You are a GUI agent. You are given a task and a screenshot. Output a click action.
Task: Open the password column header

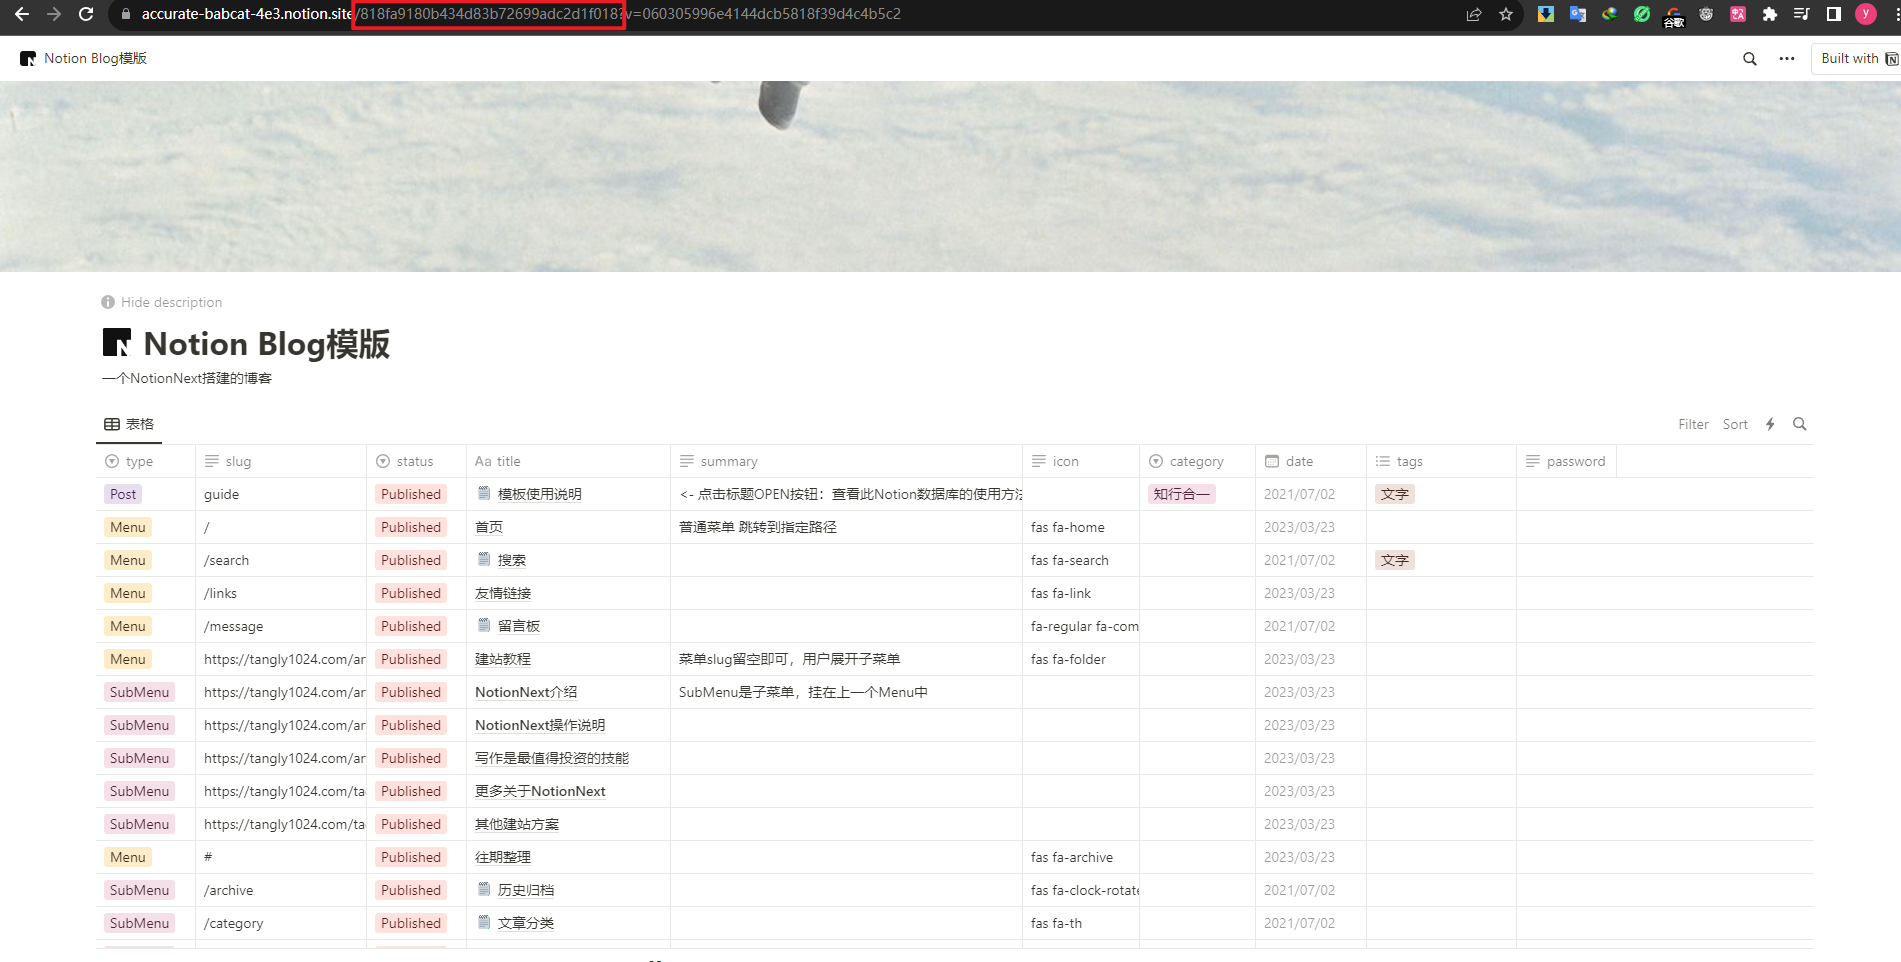(x=1567, y=461)
